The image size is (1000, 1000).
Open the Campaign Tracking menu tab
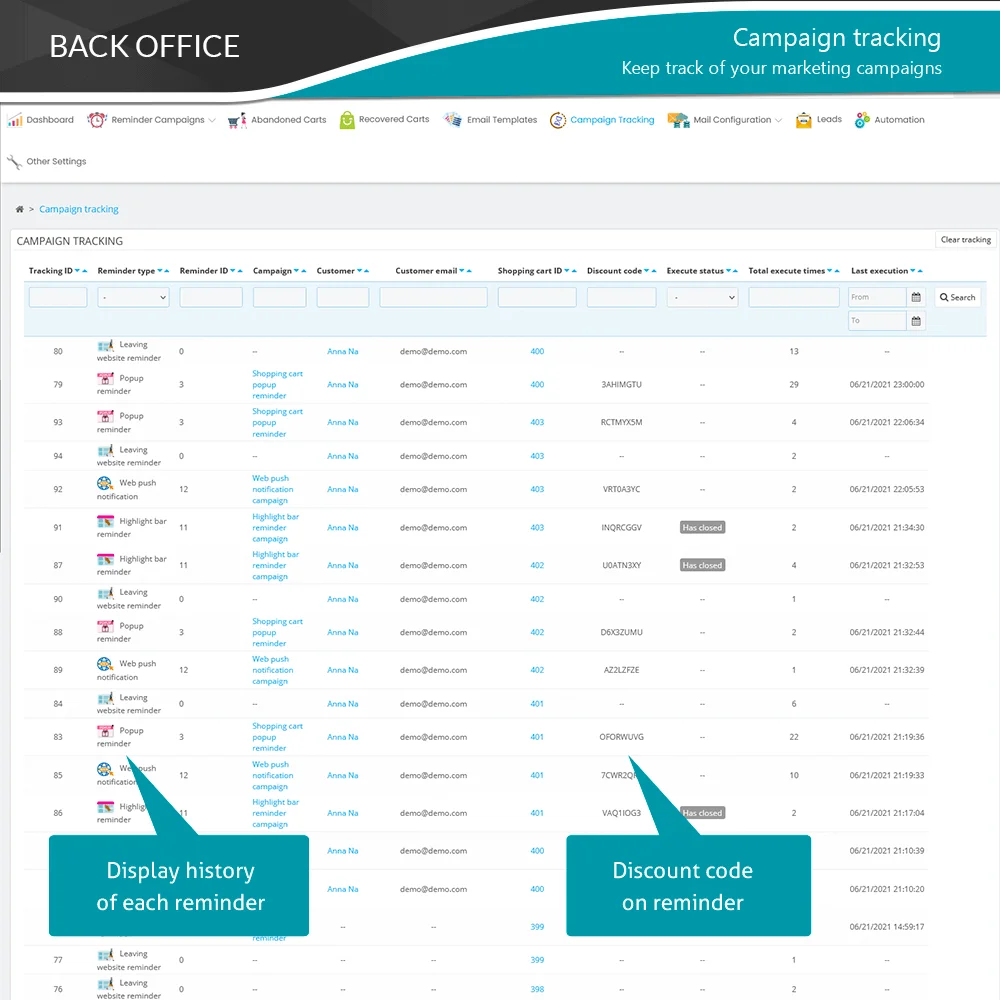coord(611,120)
